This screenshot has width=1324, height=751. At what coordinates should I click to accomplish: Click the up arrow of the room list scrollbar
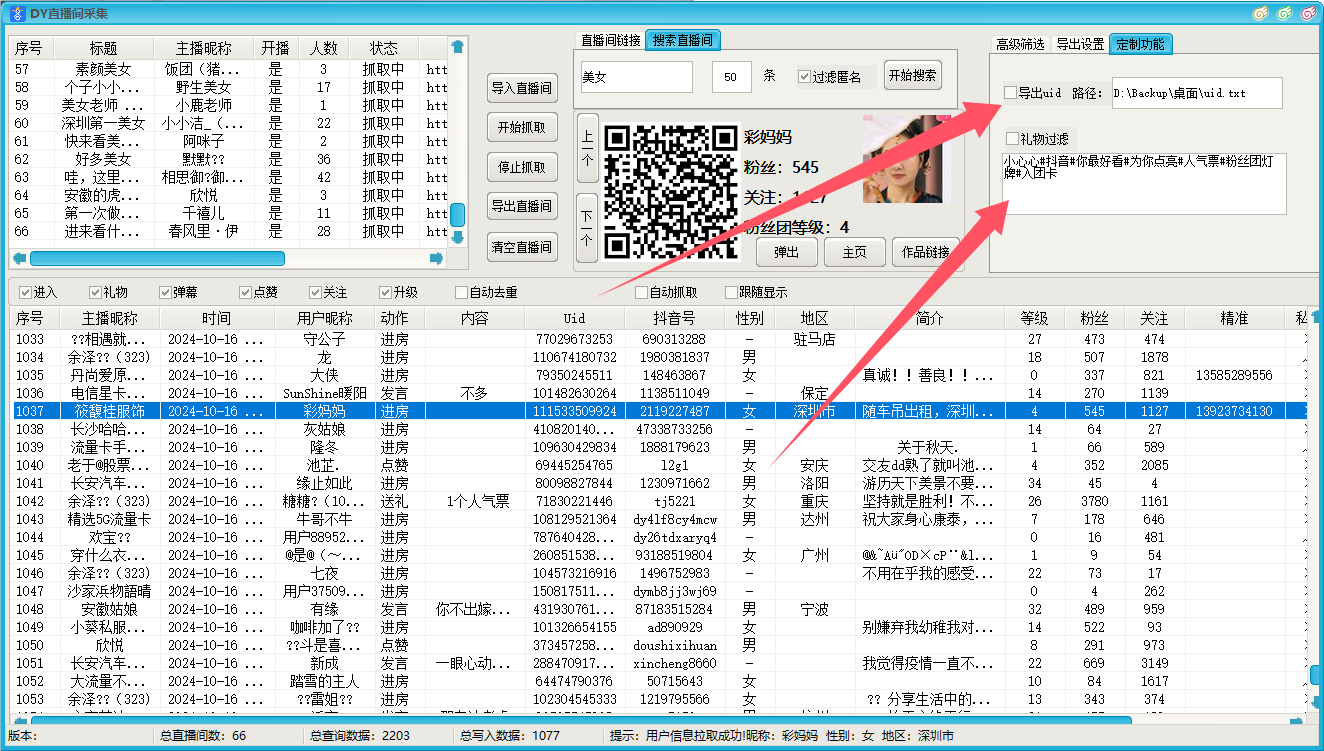pos(457,46)
